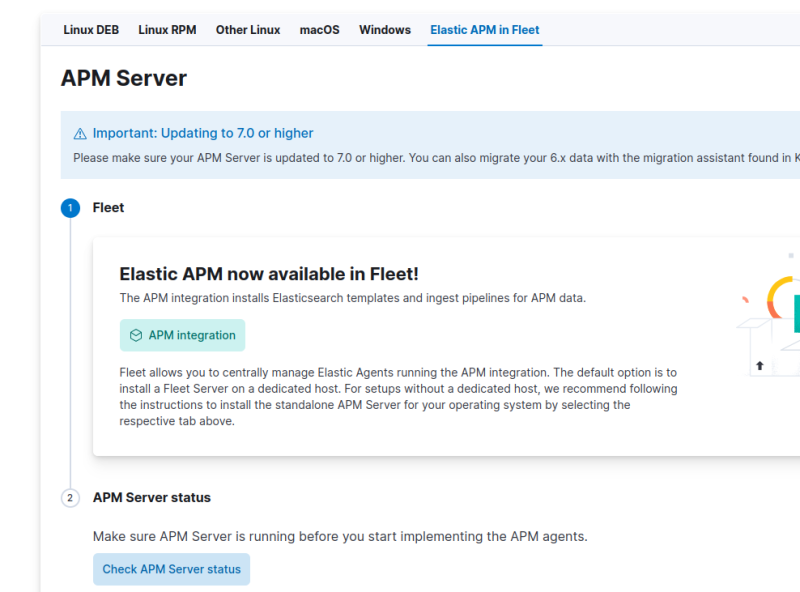Click the warning triangle icon in the callout
Viewport: 800px width, 592px height.
[80, 134]
